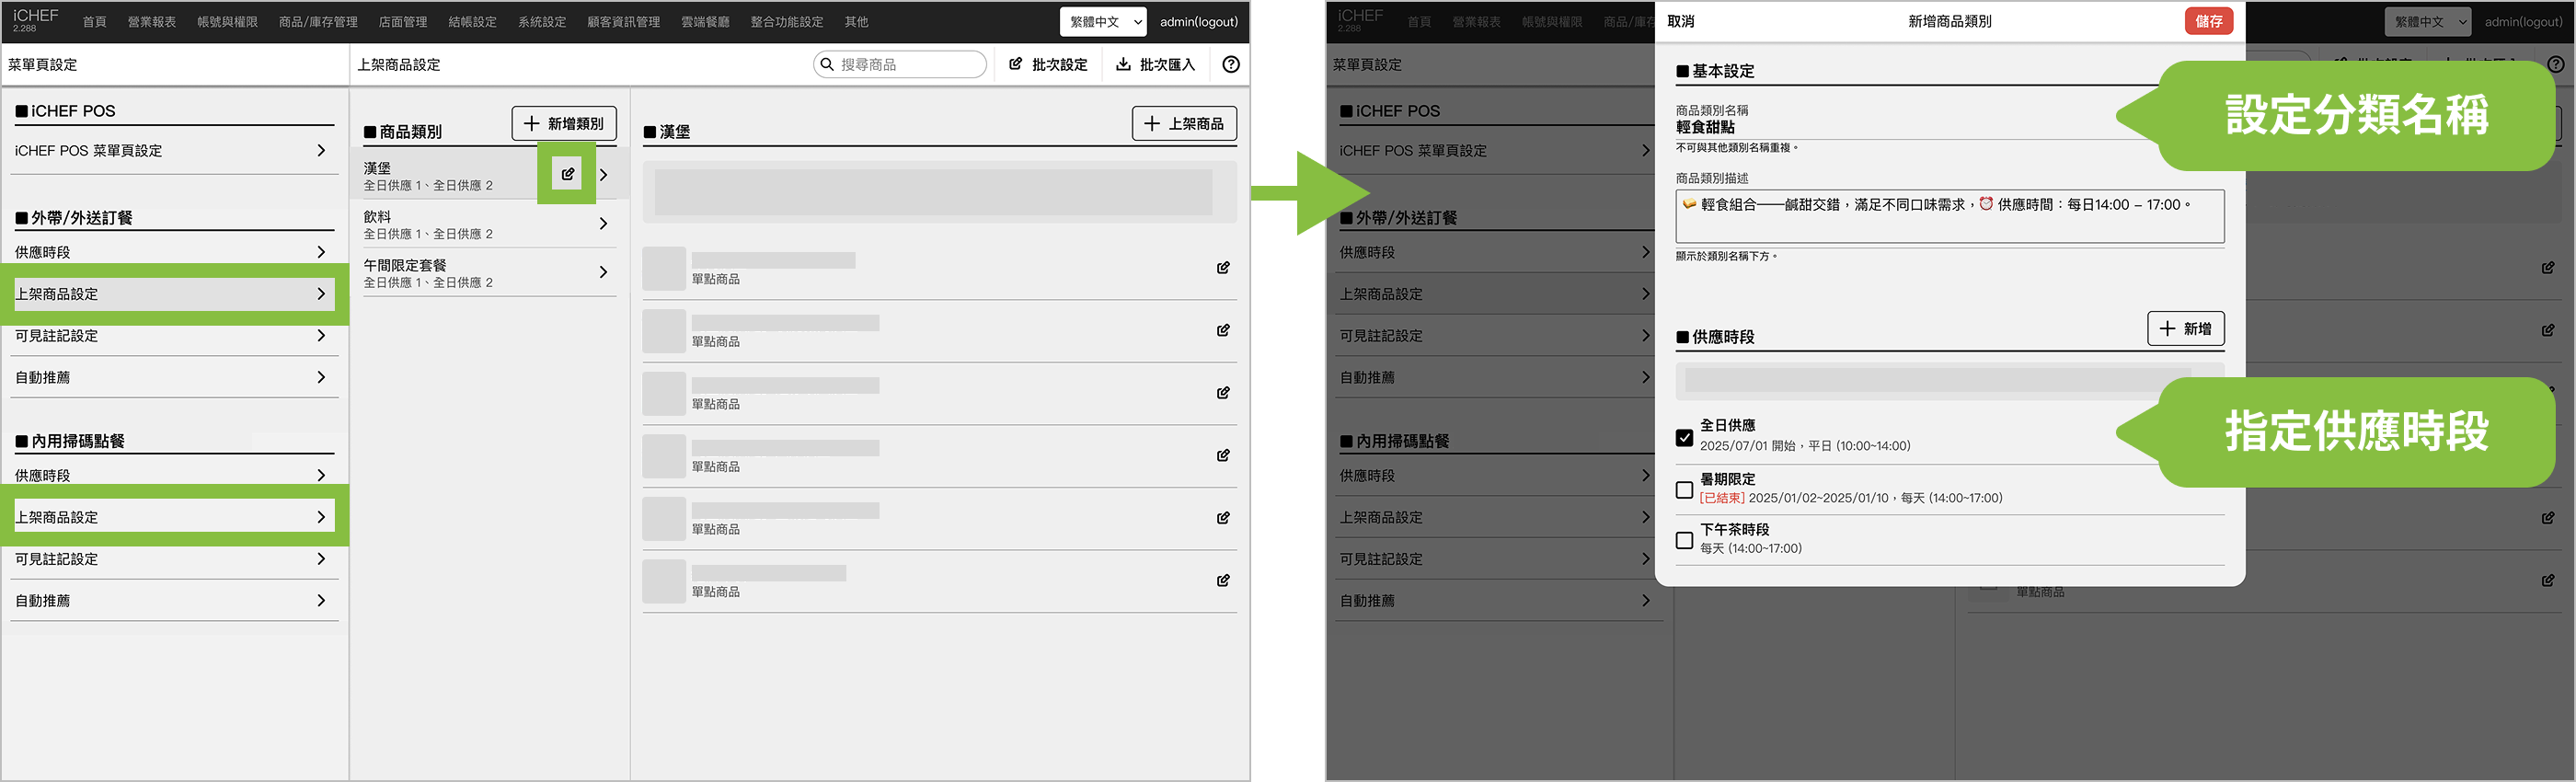Click the search magnifier icon
2576x782 pixels.
click(x=827, y=64)
